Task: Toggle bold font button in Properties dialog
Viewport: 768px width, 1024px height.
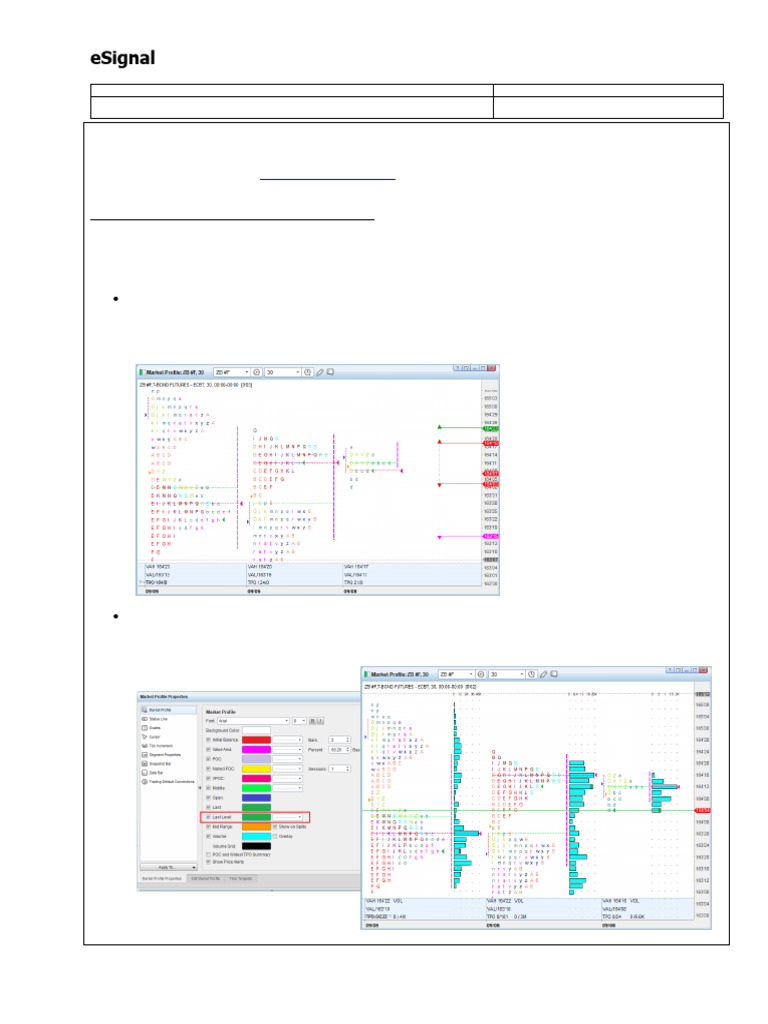Action: [312, 721]
